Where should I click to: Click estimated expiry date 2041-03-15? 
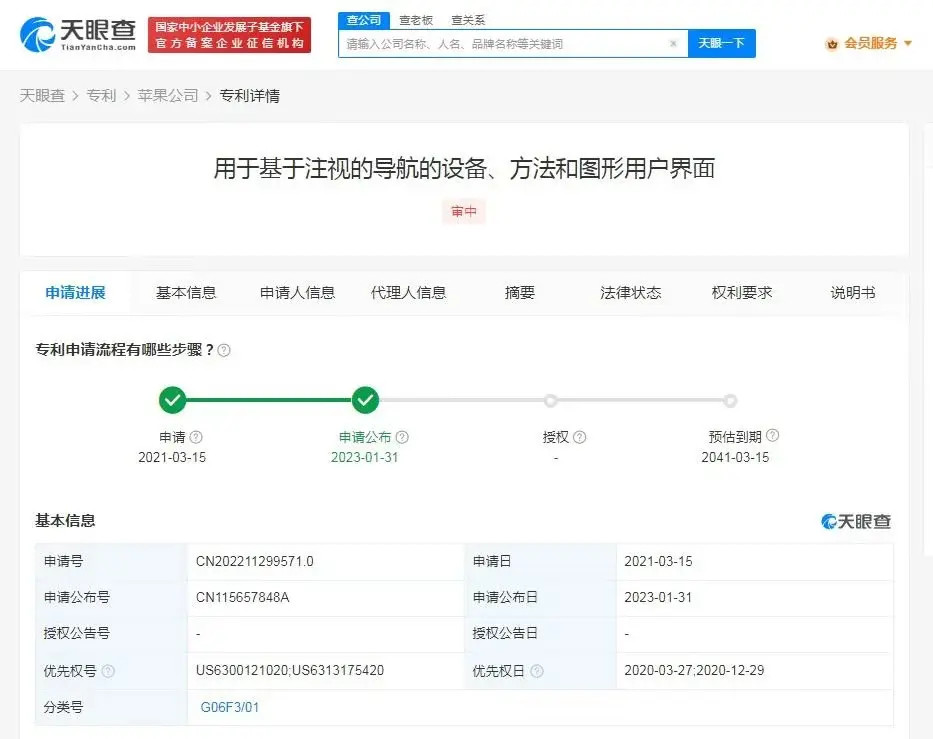[x=735, y=458]
